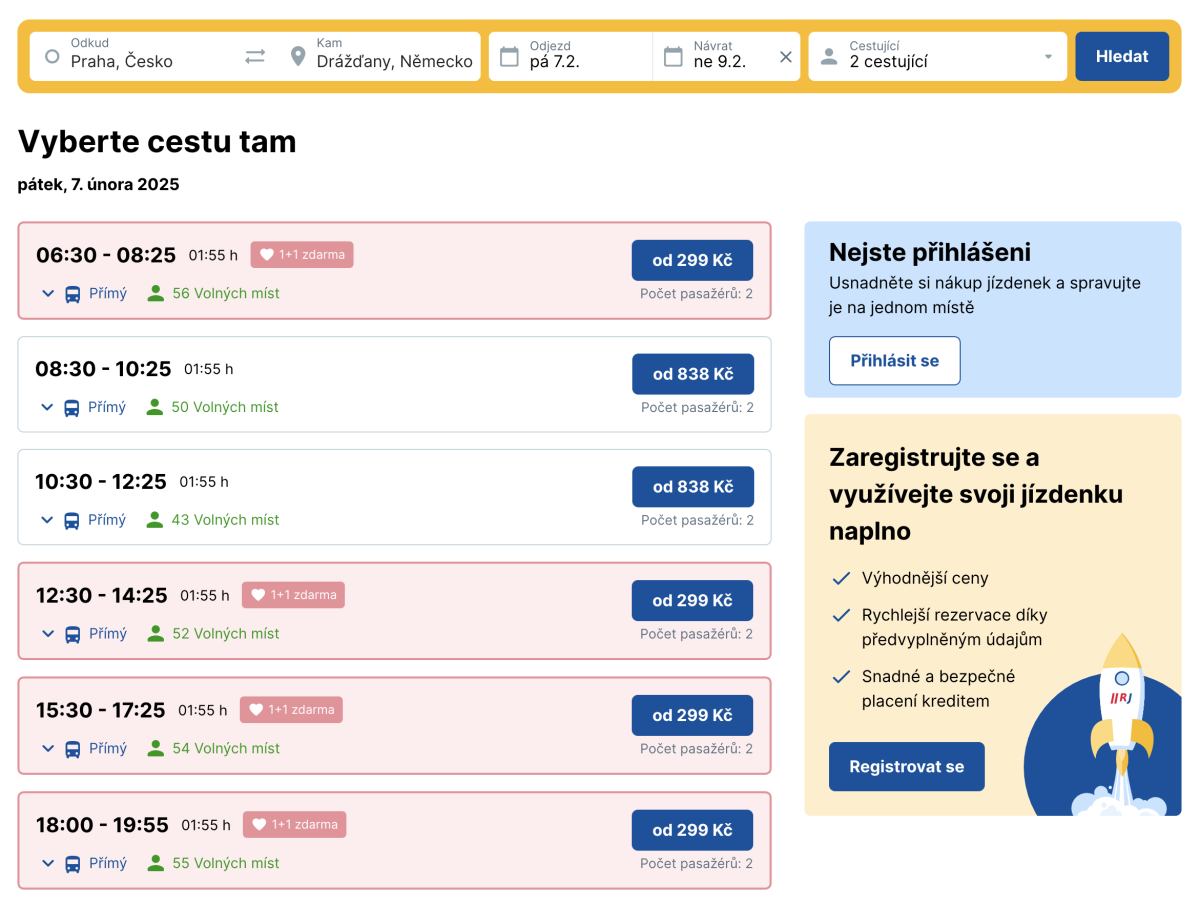Clear the return date with the X icon
The height and width of the screenshot is (905, 1200).
(x=785, y=57)
